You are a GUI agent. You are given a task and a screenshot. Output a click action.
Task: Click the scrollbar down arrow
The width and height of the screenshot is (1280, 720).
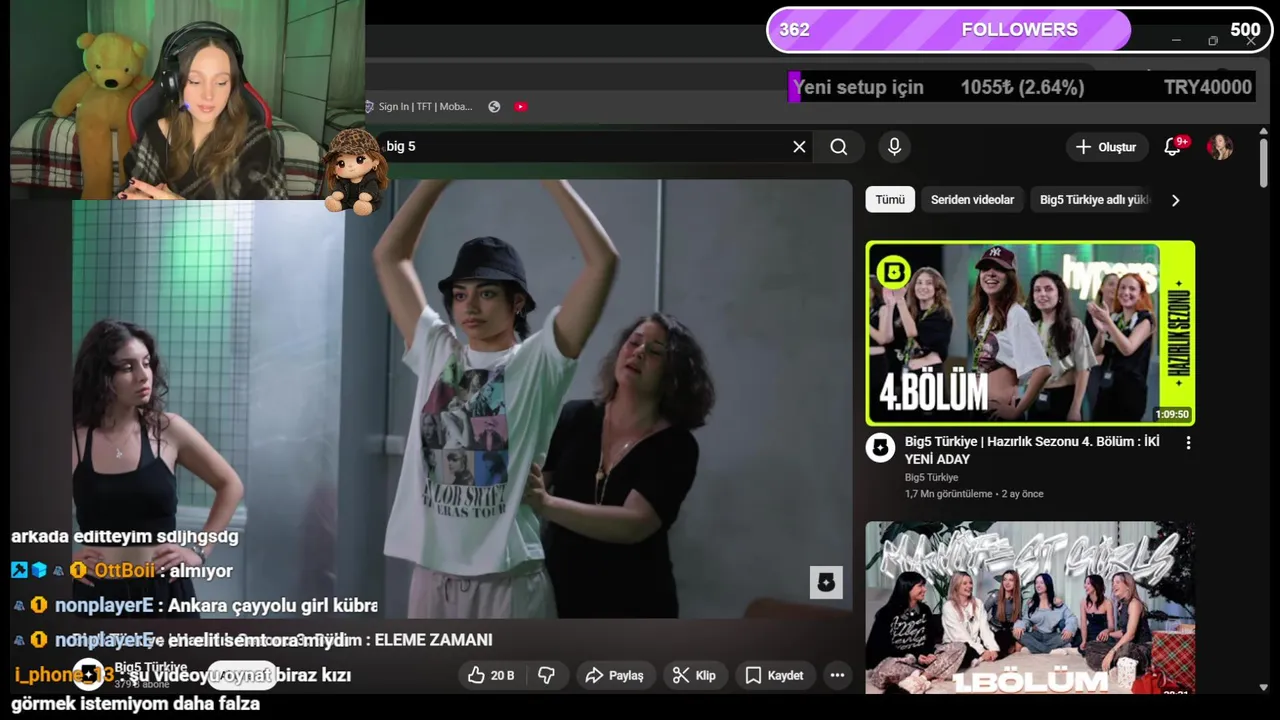point(1263,687)
